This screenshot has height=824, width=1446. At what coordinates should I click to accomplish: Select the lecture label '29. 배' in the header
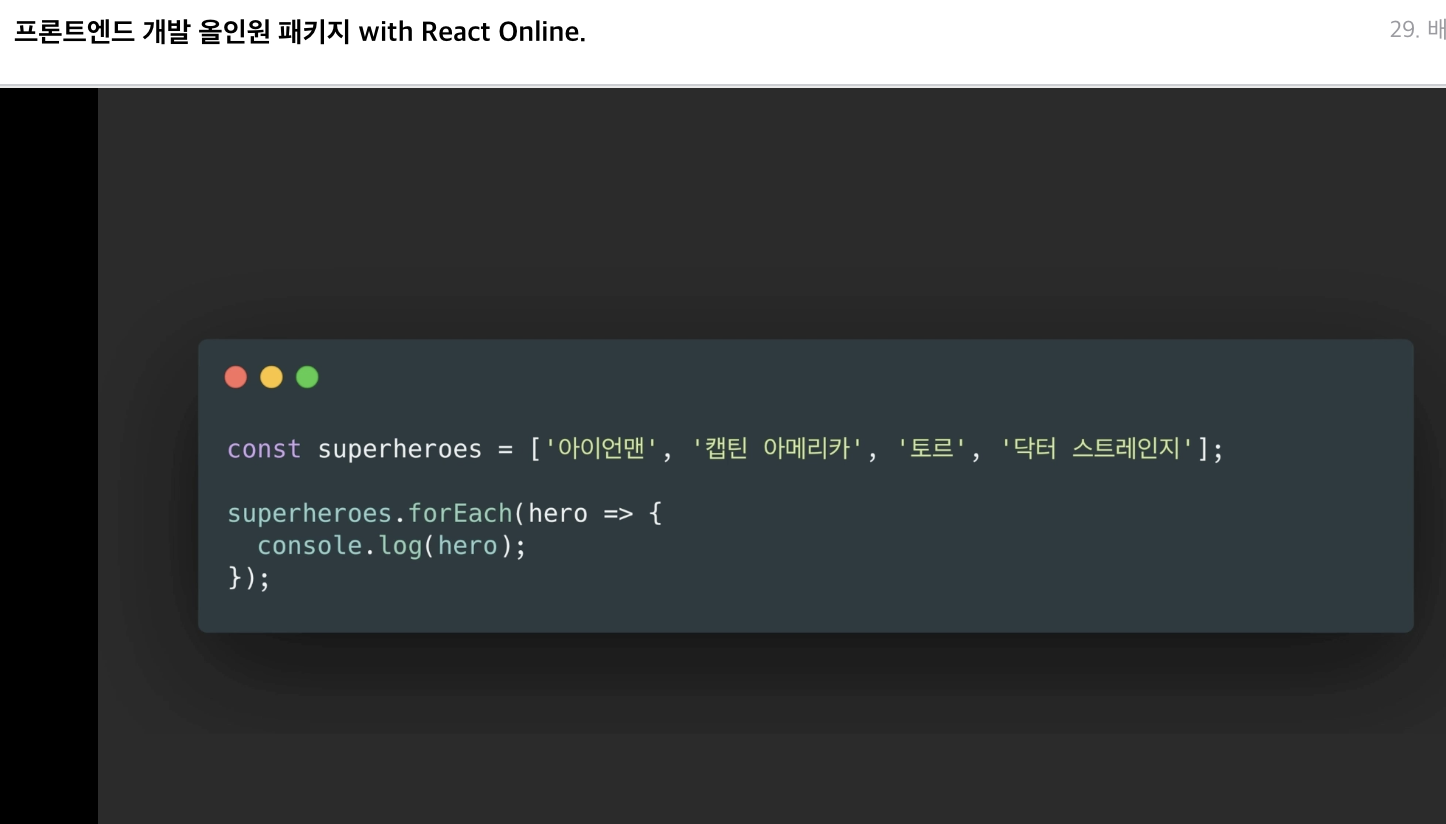click(1417, 30)
